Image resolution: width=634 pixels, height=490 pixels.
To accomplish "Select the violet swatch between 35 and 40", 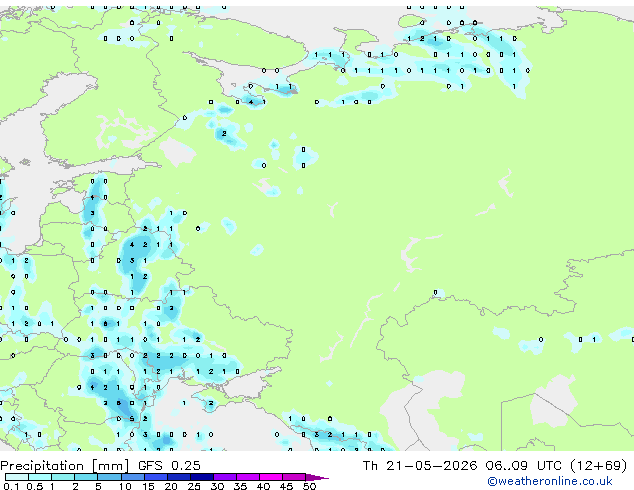I will click(248, 477).
